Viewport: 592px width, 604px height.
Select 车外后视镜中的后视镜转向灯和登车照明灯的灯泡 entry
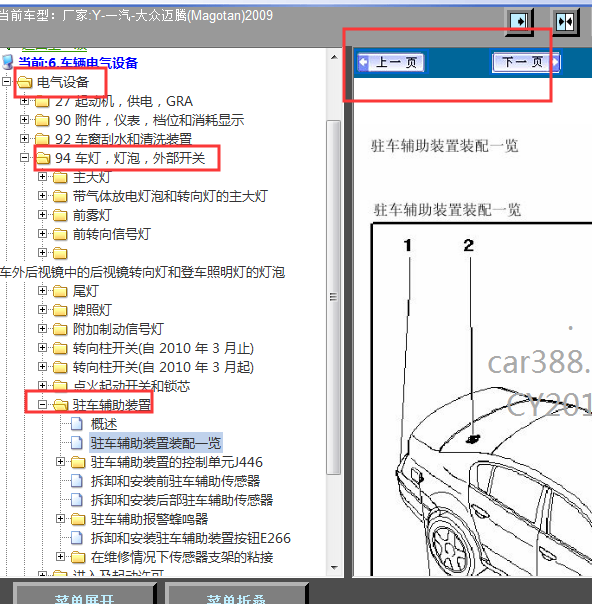[143, 272]
